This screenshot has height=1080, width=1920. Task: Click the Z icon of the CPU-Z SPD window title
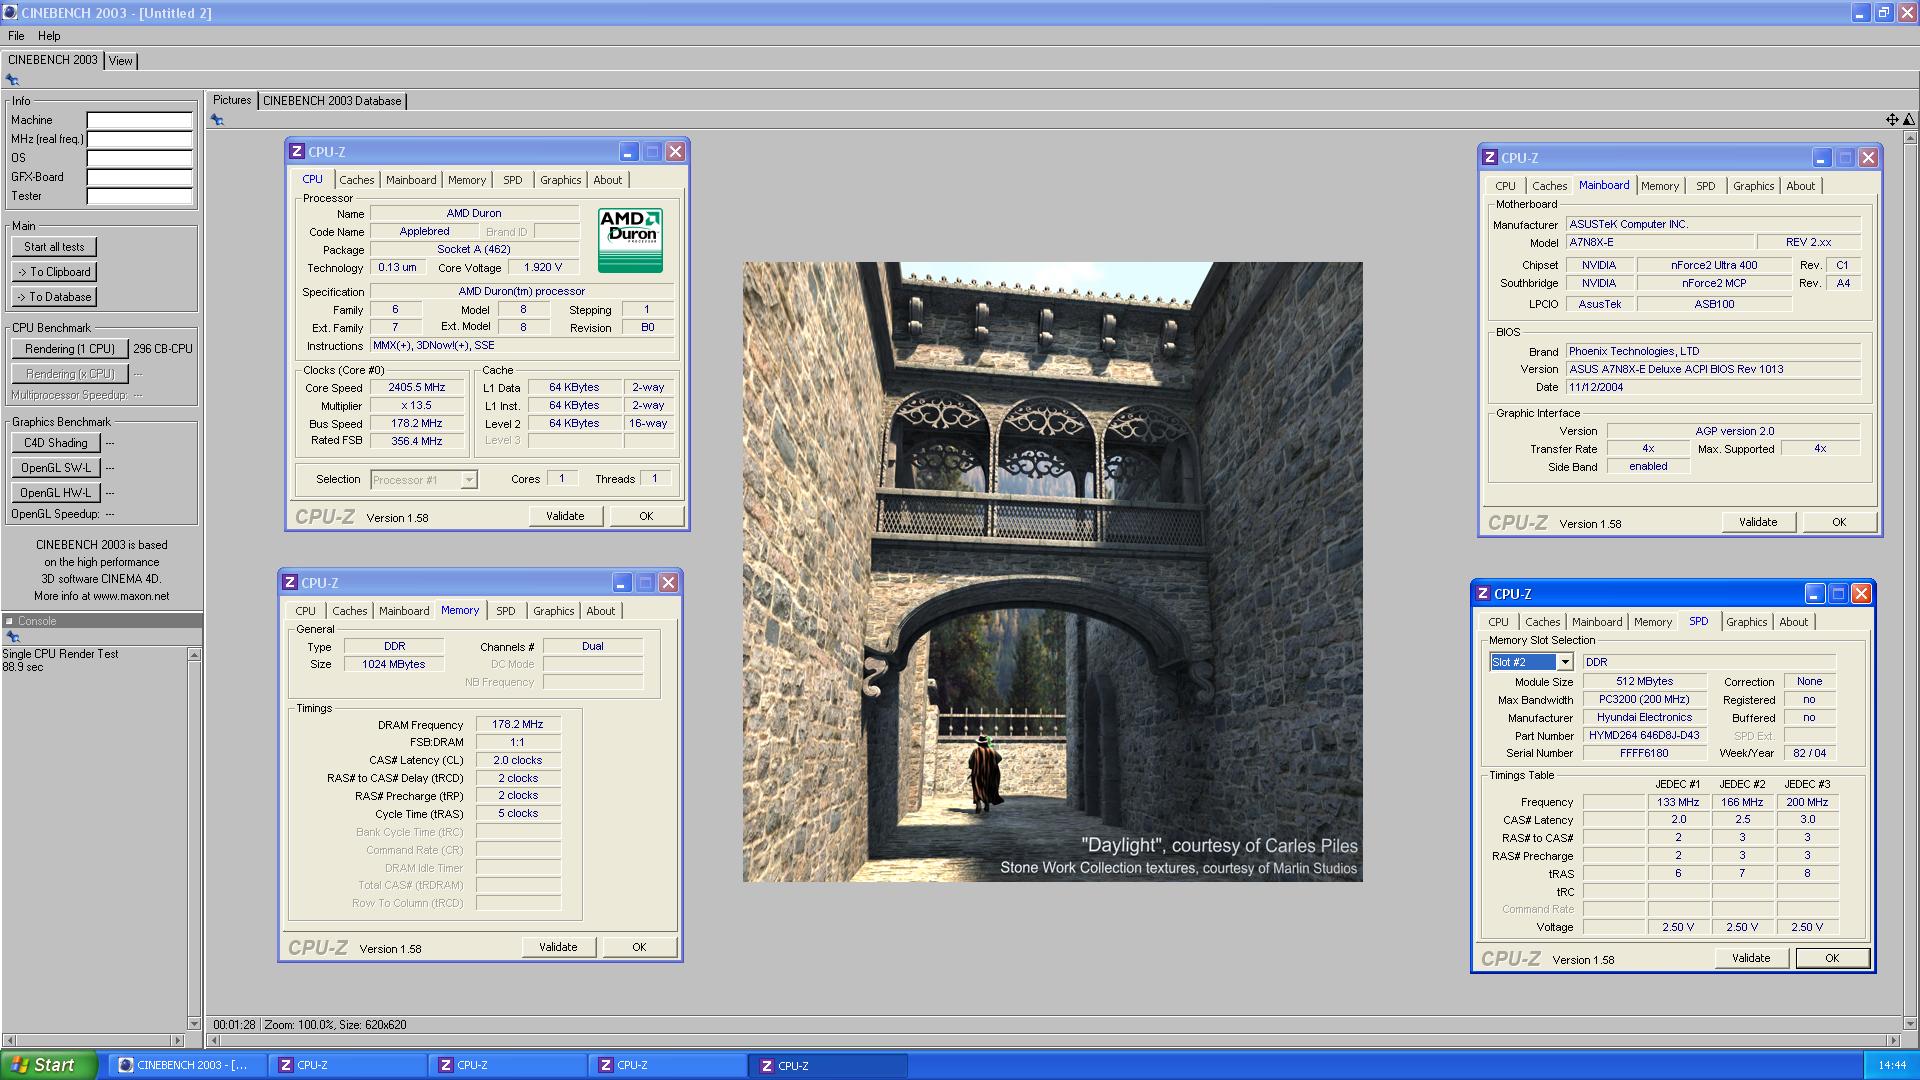tap(1482, 594)
